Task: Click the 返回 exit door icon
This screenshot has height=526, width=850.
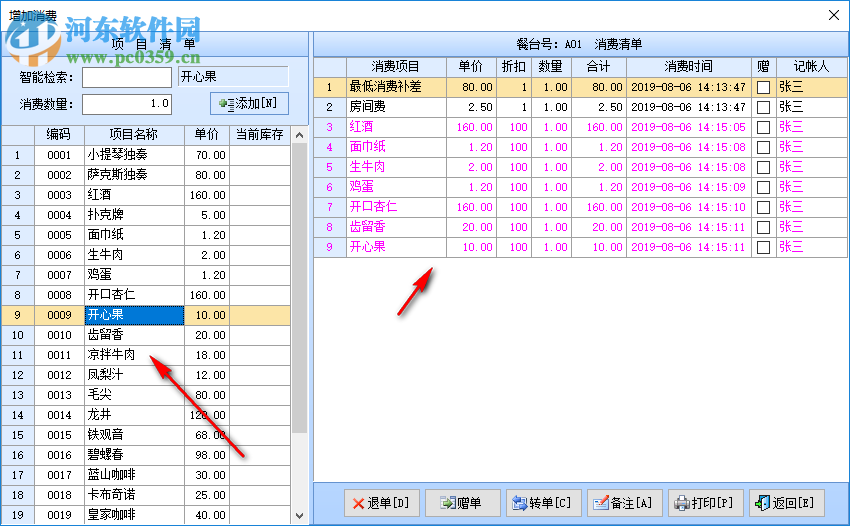Action: tap(763, 503)
